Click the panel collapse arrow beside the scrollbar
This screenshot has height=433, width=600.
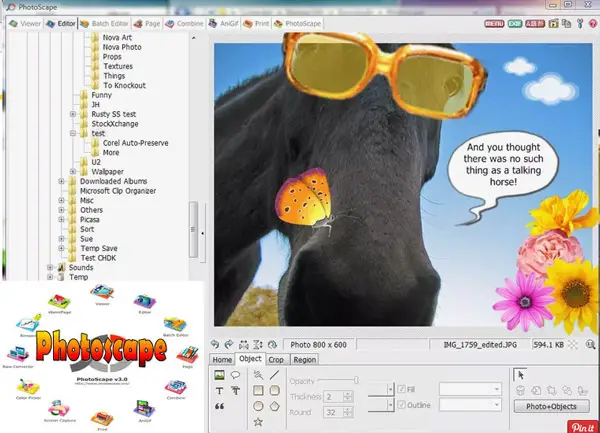202,233
